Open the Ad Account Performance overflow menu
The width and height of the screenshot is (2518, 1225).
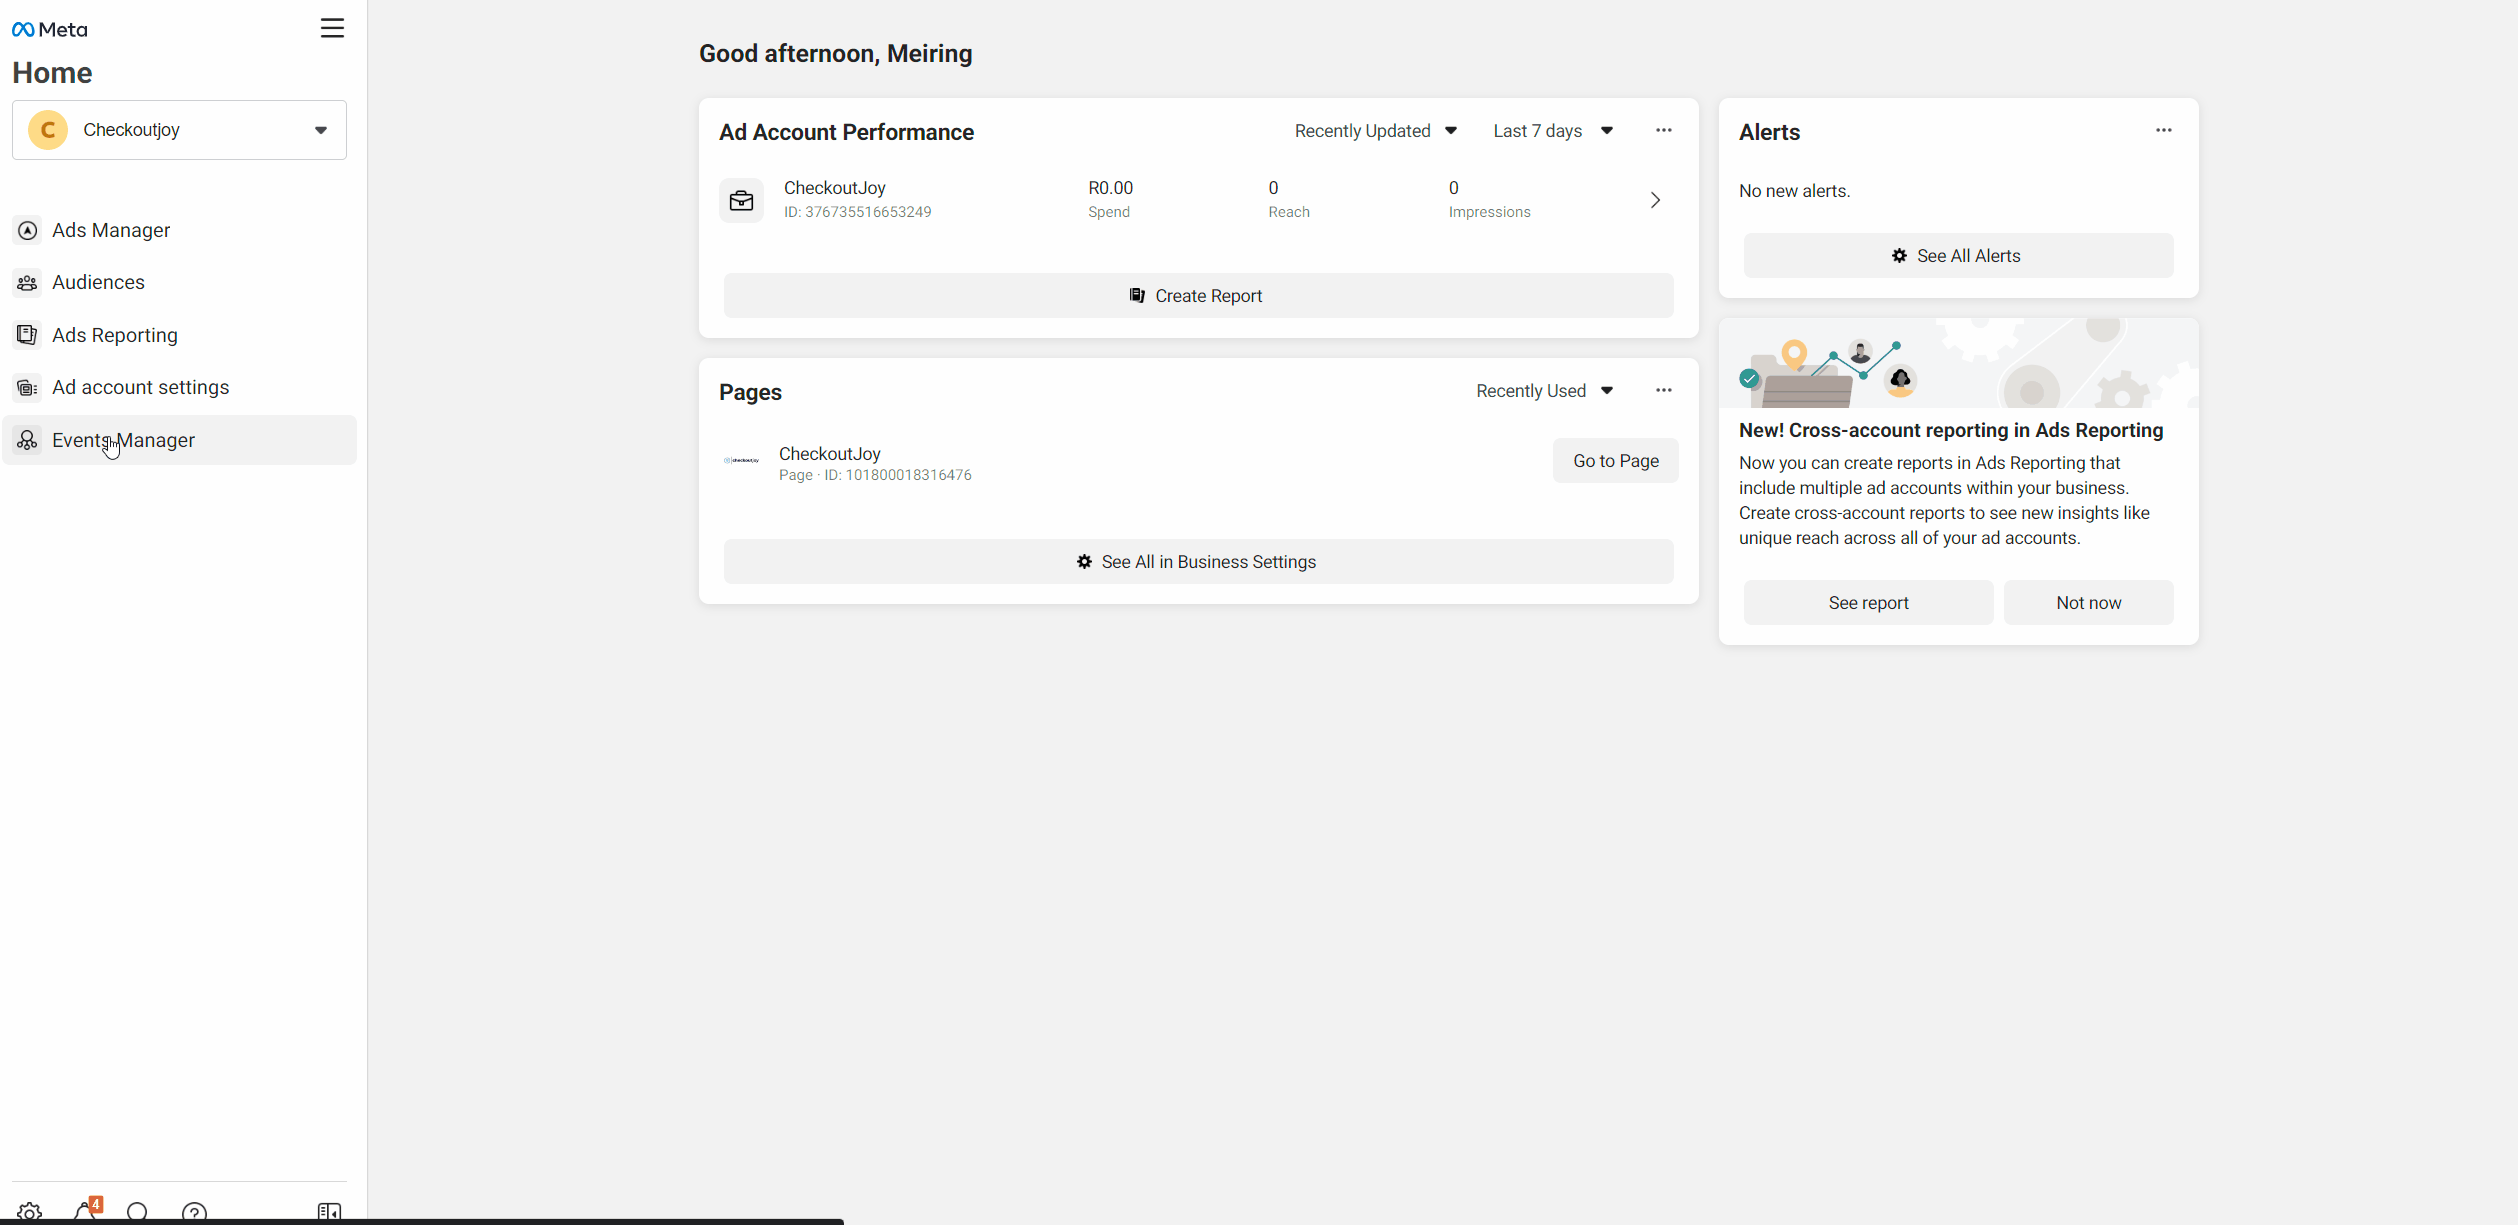1663,130
